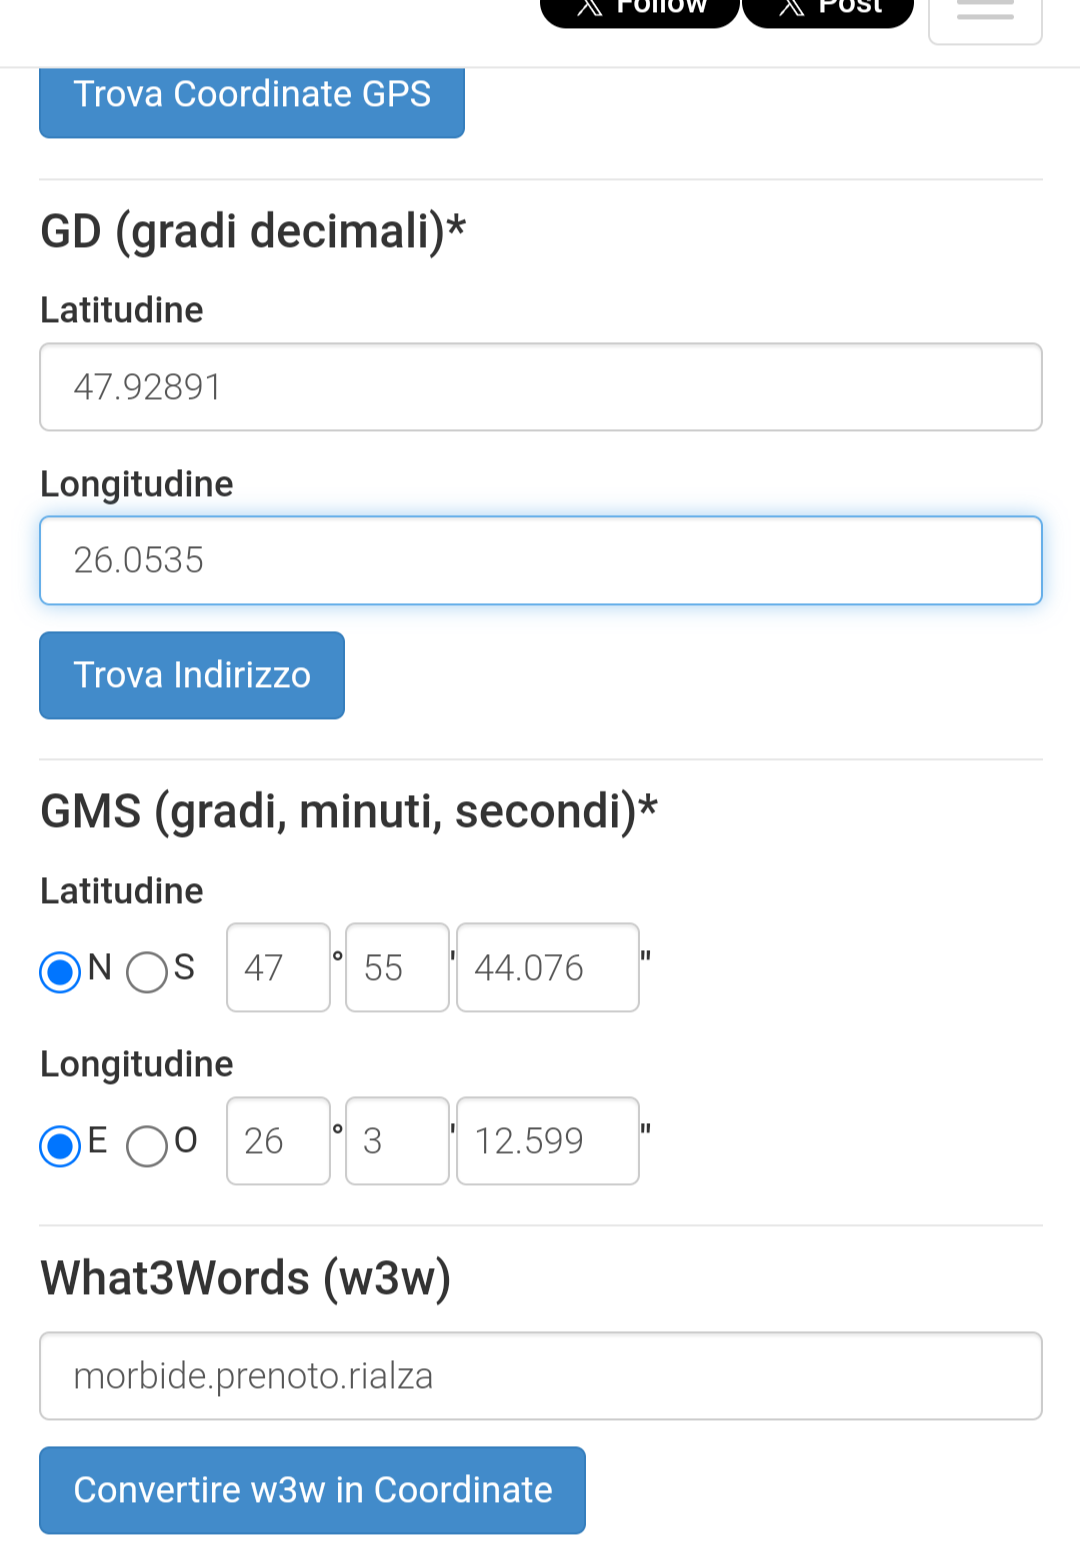The width and height of the screenshot is (1080, 1553).
Task: Click Trova Coordinate GPS button
Action: pyautogui.click(x=252, y=102)
